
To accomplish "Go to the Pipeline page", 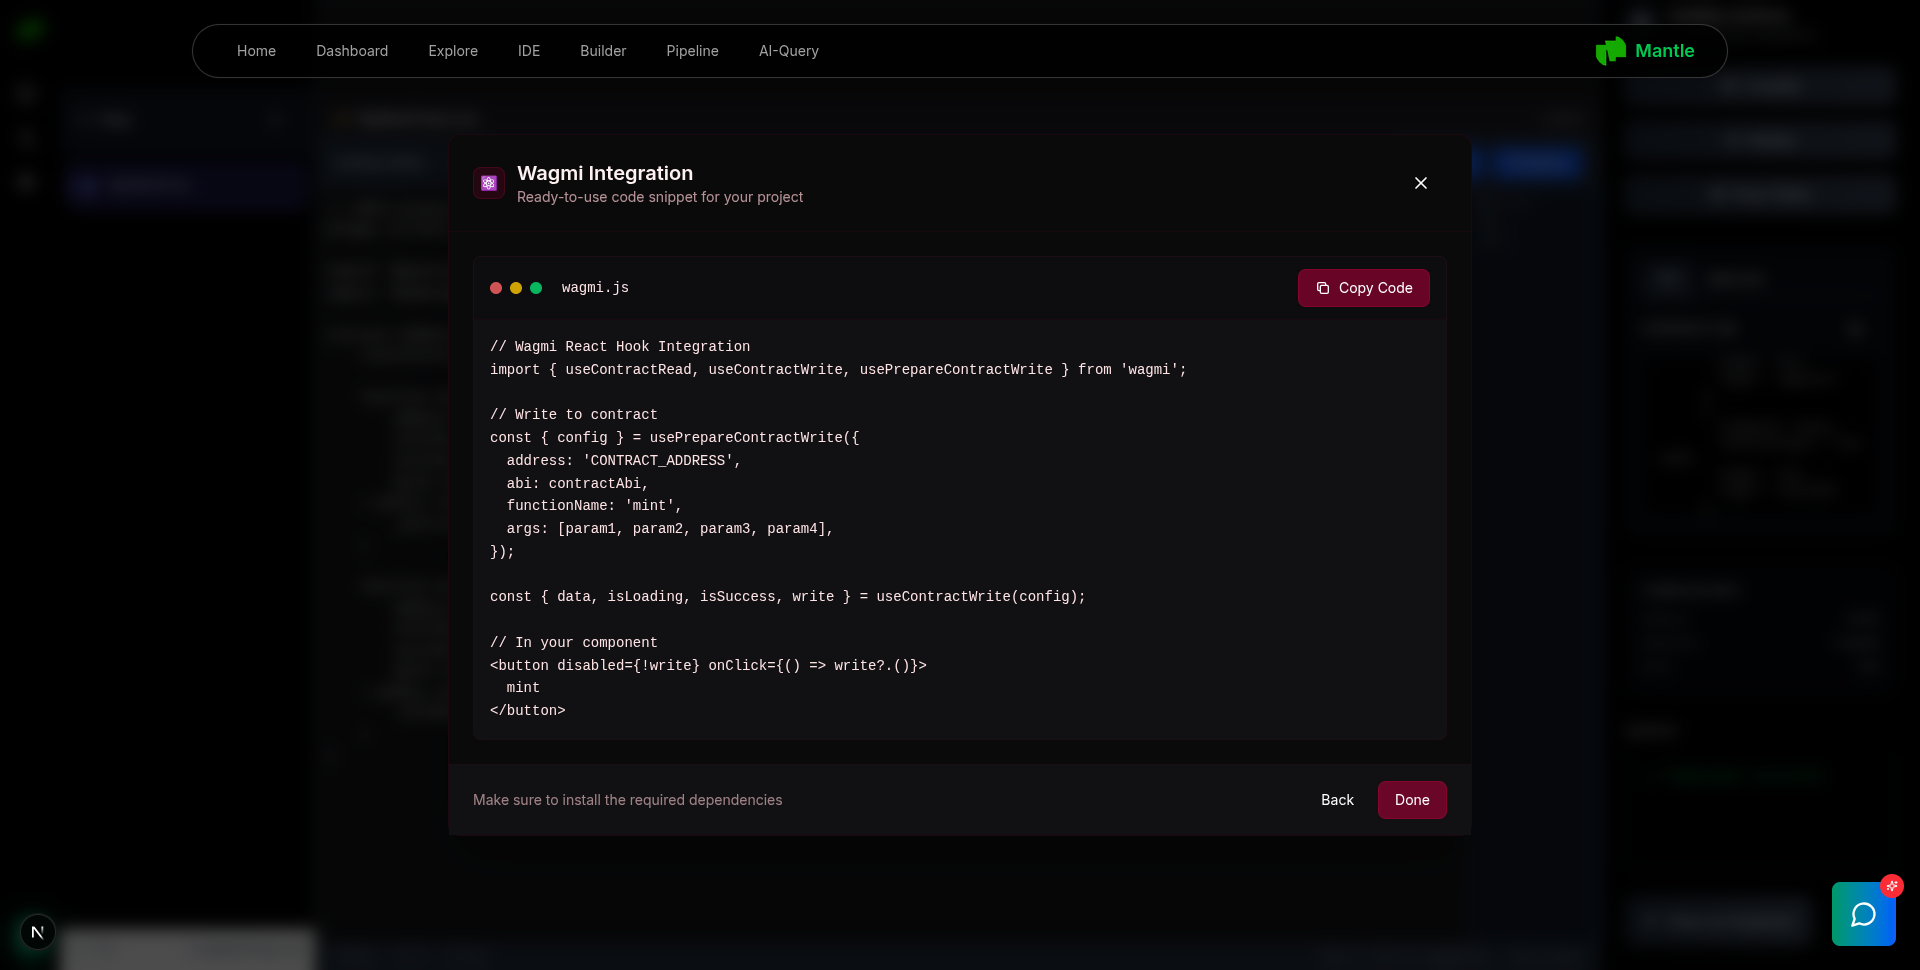I will coord(692,51).
